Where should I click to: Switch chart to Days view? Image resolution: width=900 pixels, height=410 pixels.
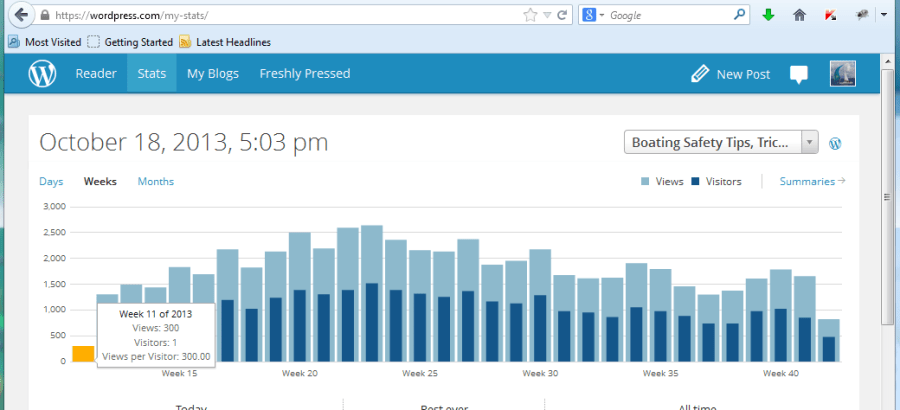pos(51,181)
